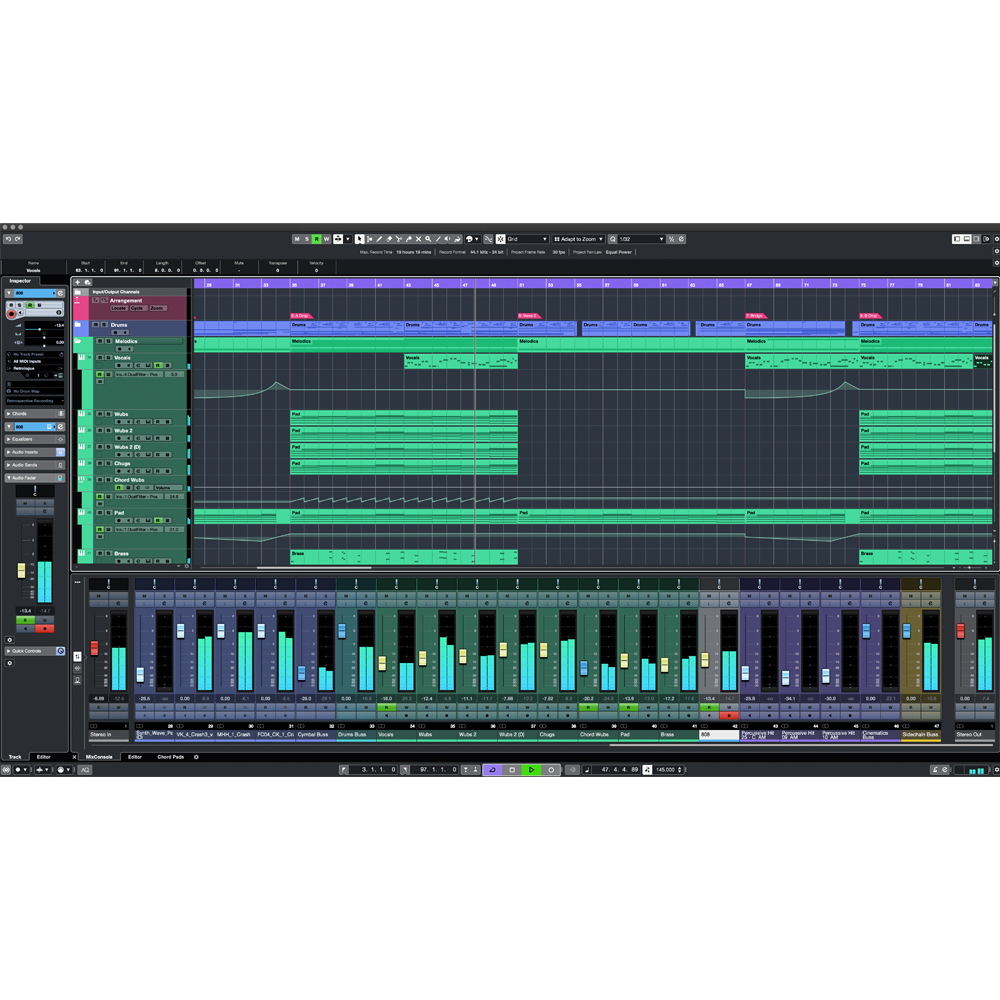Image resolution: width=1000 pixels, height=1000 pixels.
Task: Click the Arrangement Zoom button
Action: click(x=157, y=308)
